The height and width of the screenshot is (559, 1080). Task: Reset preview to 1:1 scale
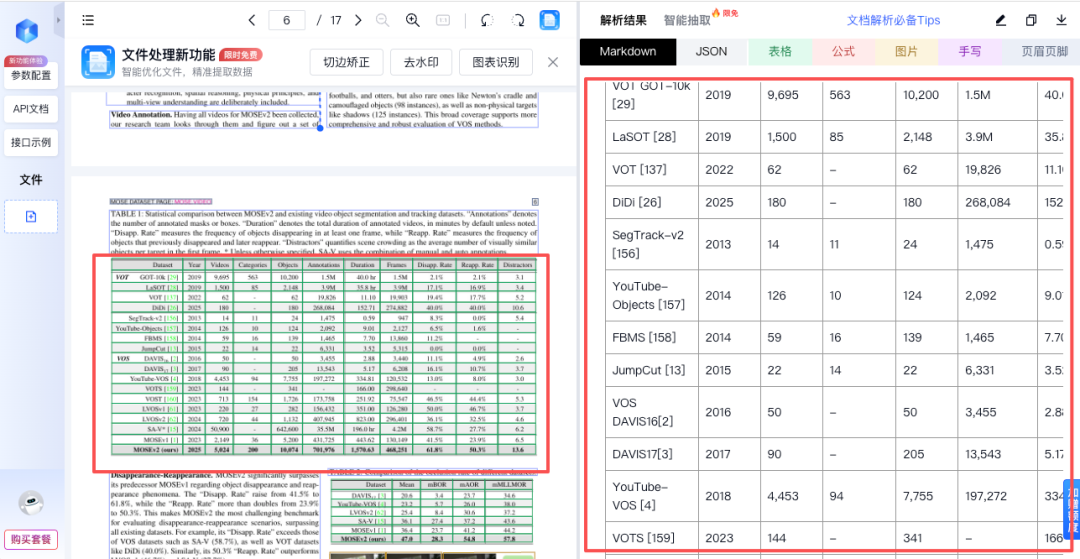point(443,20)
